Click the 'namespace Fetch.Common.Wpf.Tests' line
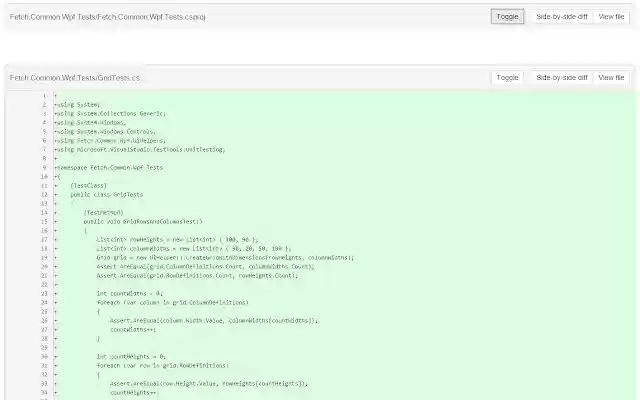The image size is (640, 400). click(109, 168)
